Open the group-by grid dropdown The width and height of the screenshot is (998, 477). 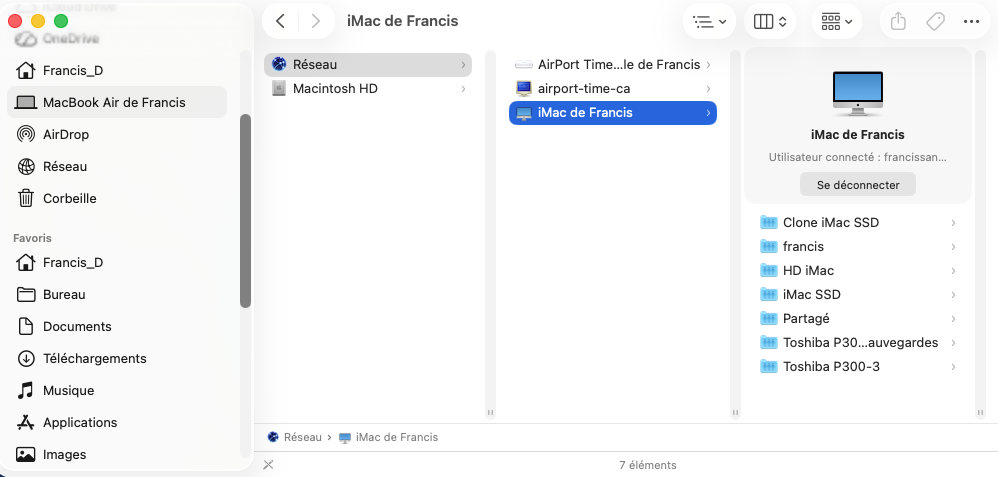point(836,21)
